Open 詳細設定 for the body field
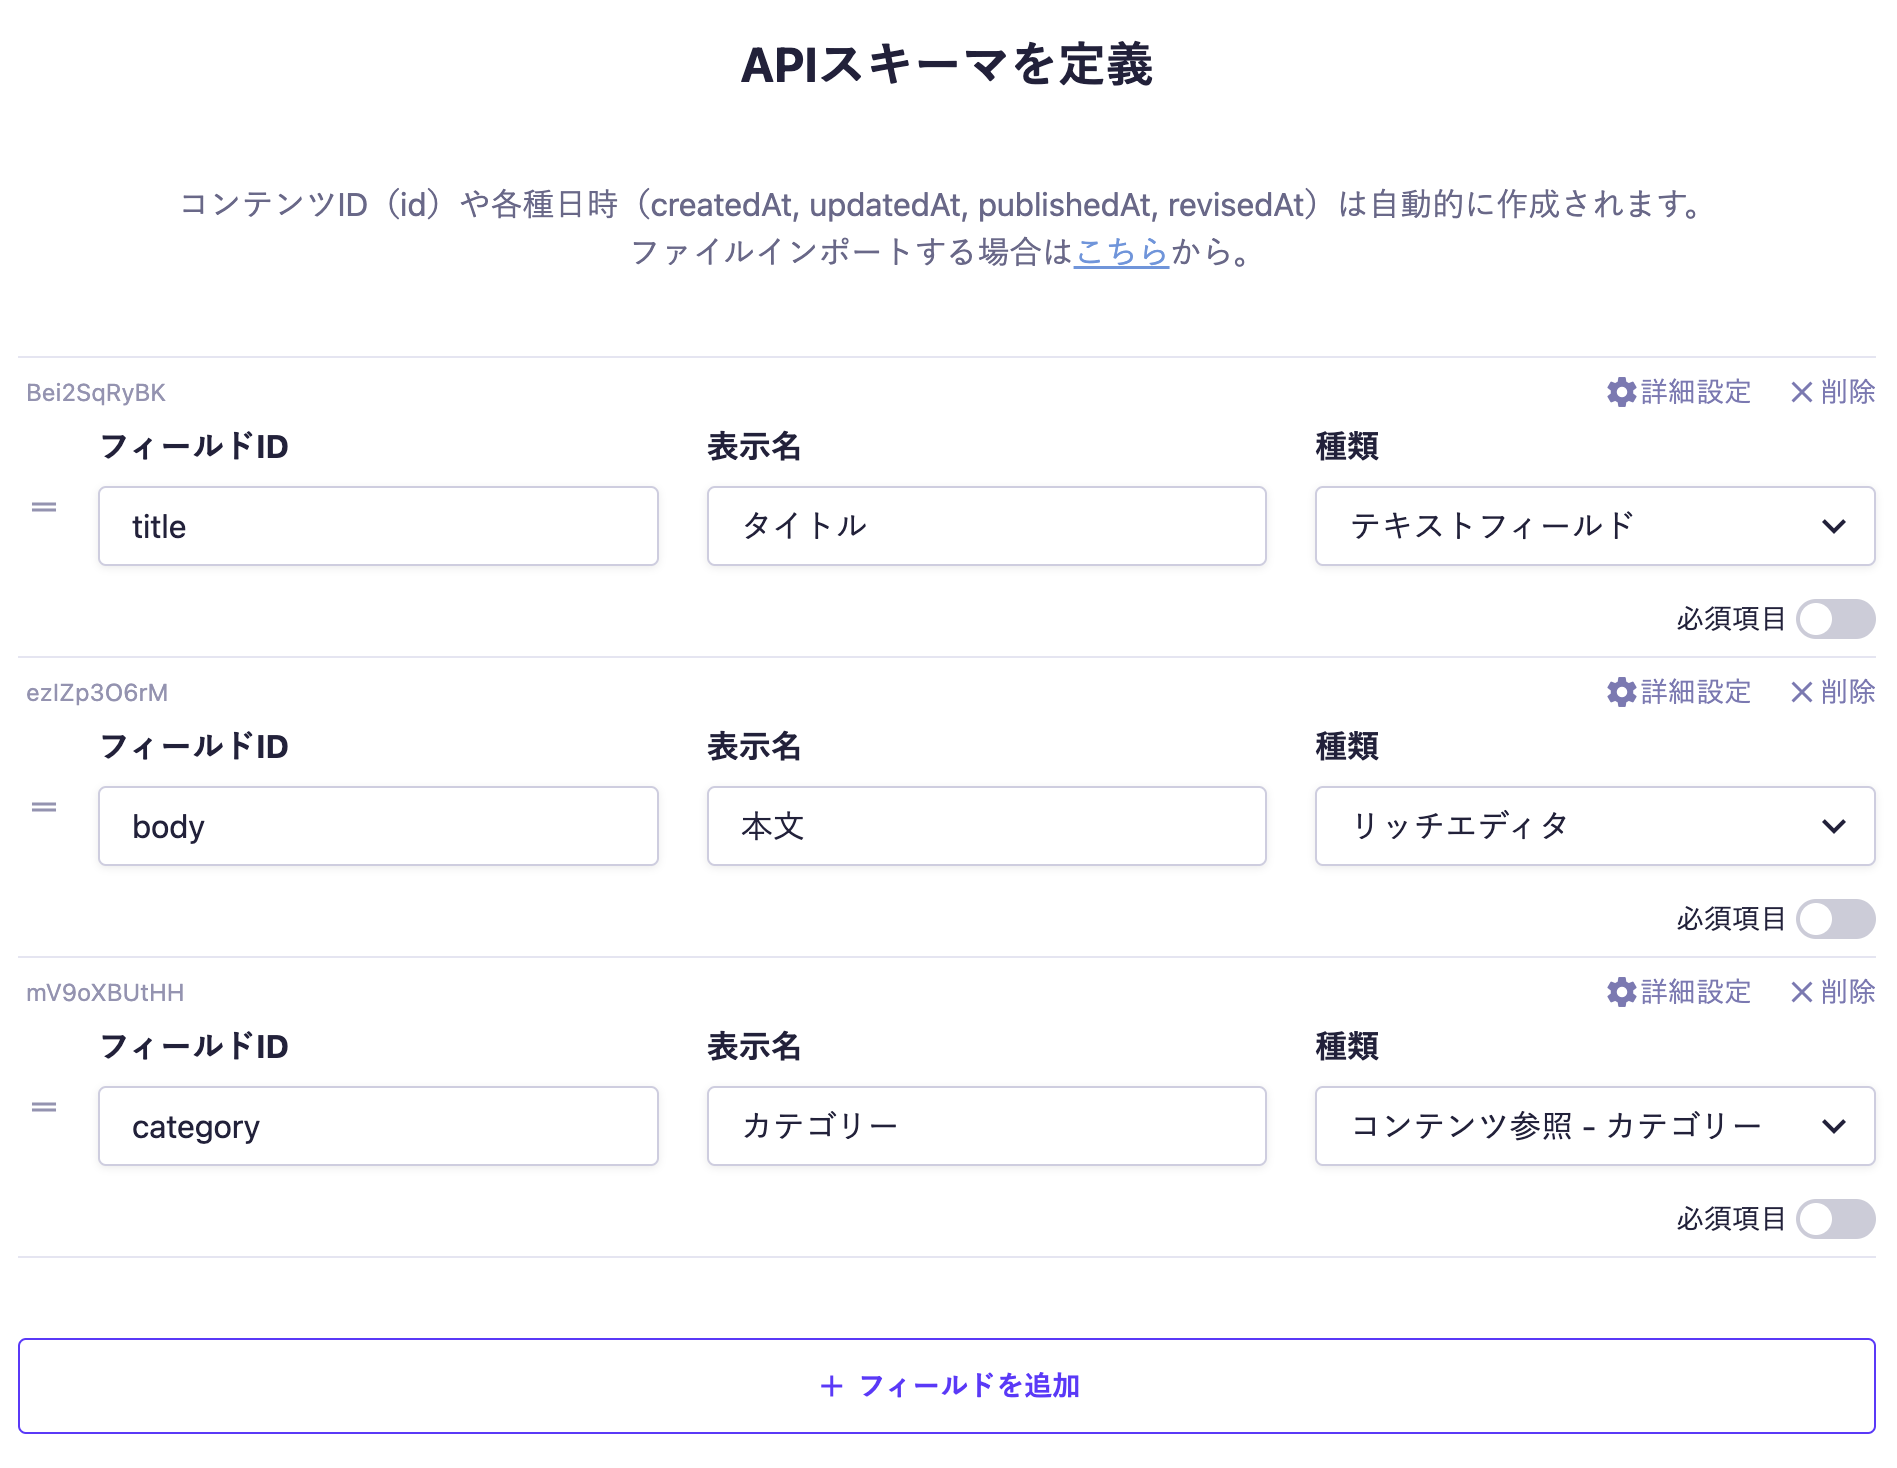The height and width of the screenshot is (1468, 1897). pyautogui.click(x=1677, y=692)
